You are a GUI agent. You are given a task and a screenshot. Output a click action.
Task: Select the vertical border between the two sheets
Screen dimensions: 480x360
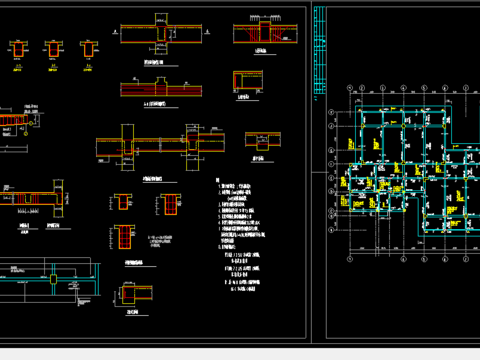pos(311,173)
